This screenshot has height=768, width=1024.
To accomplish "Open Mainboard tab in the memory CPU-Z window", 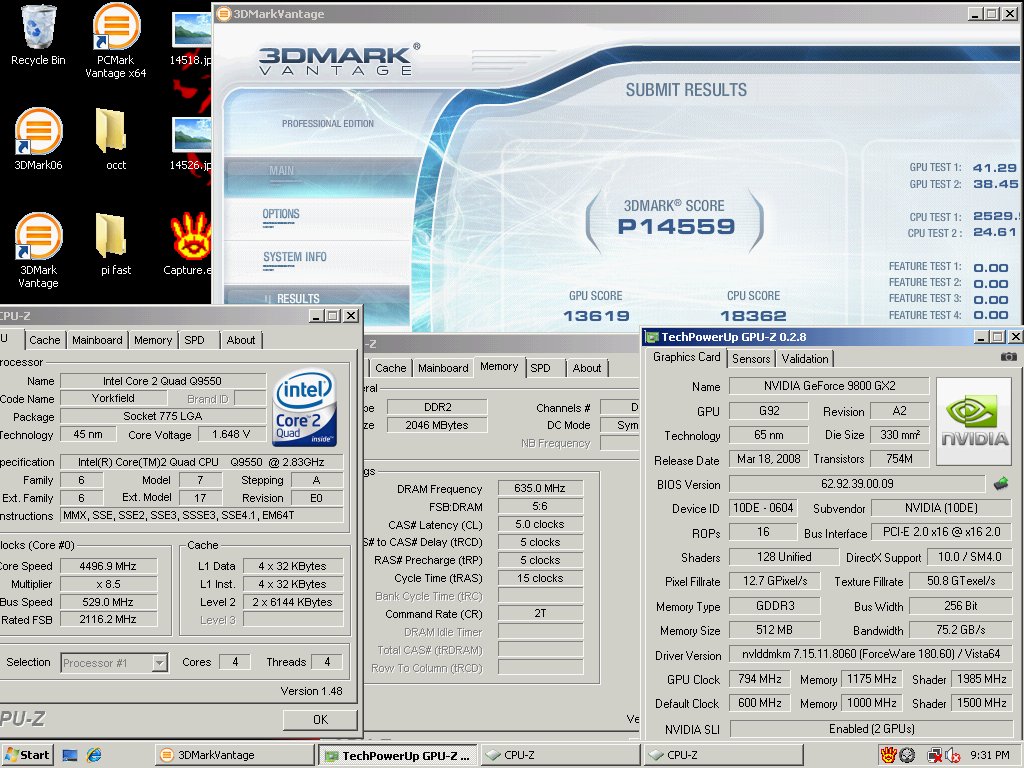I will click(x=443, y=368).
